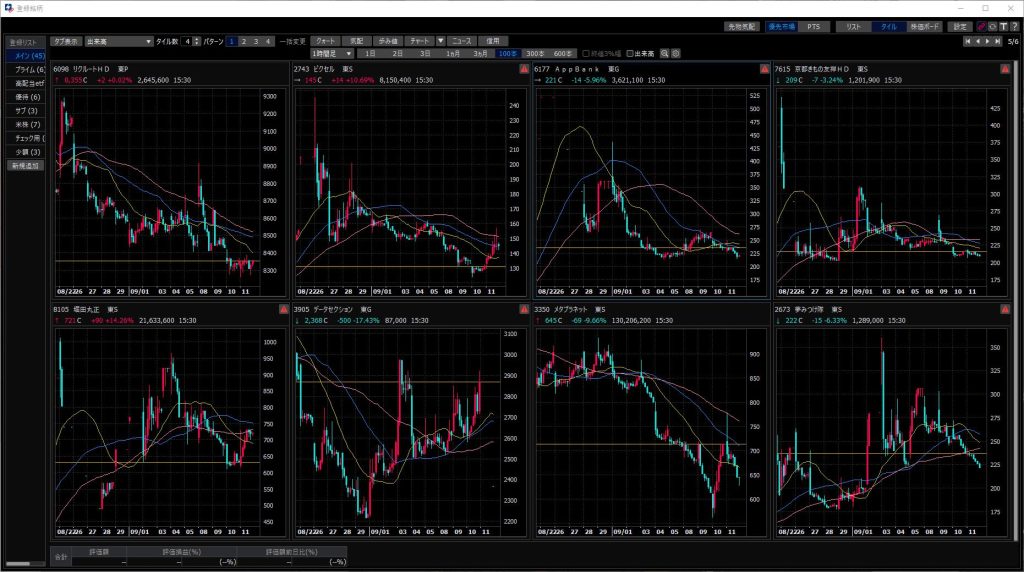Jump to the first page with skip-back arrow
This screenshot has width=1024, height=572.
[x=967, y=42]
